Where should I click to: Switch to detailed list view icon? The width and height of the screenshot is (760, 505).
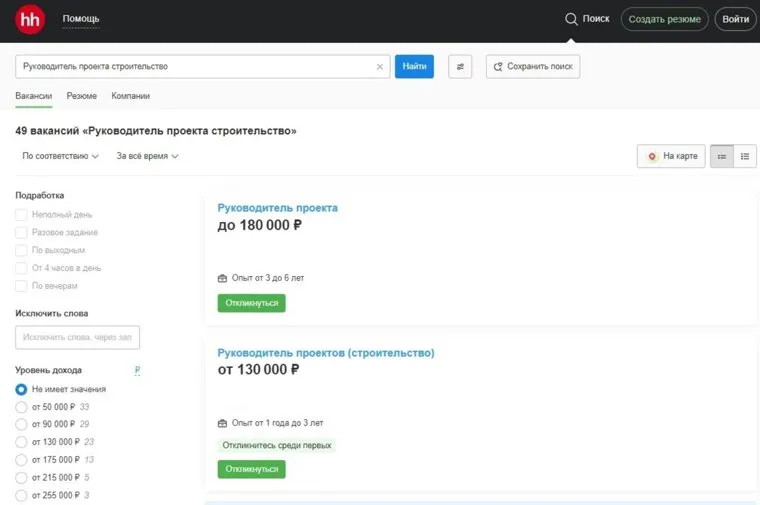point(722,156)
